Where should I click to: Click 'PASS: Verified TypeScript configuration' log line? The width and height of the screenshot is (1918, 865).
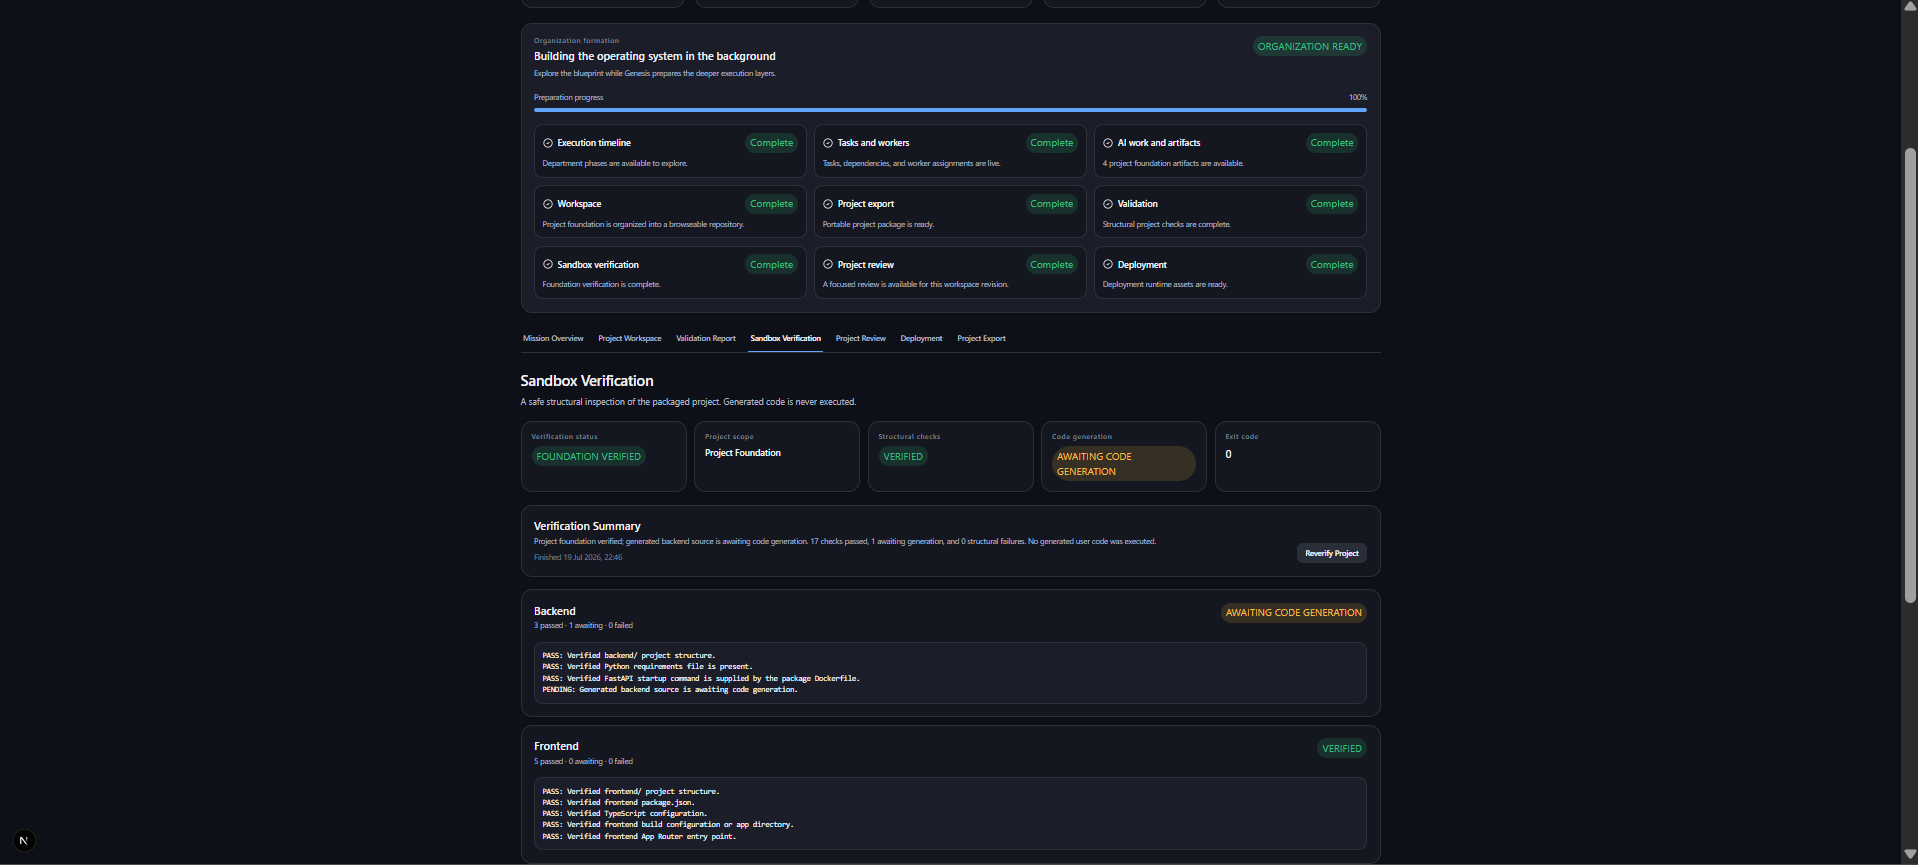click(x=625, y=814)
